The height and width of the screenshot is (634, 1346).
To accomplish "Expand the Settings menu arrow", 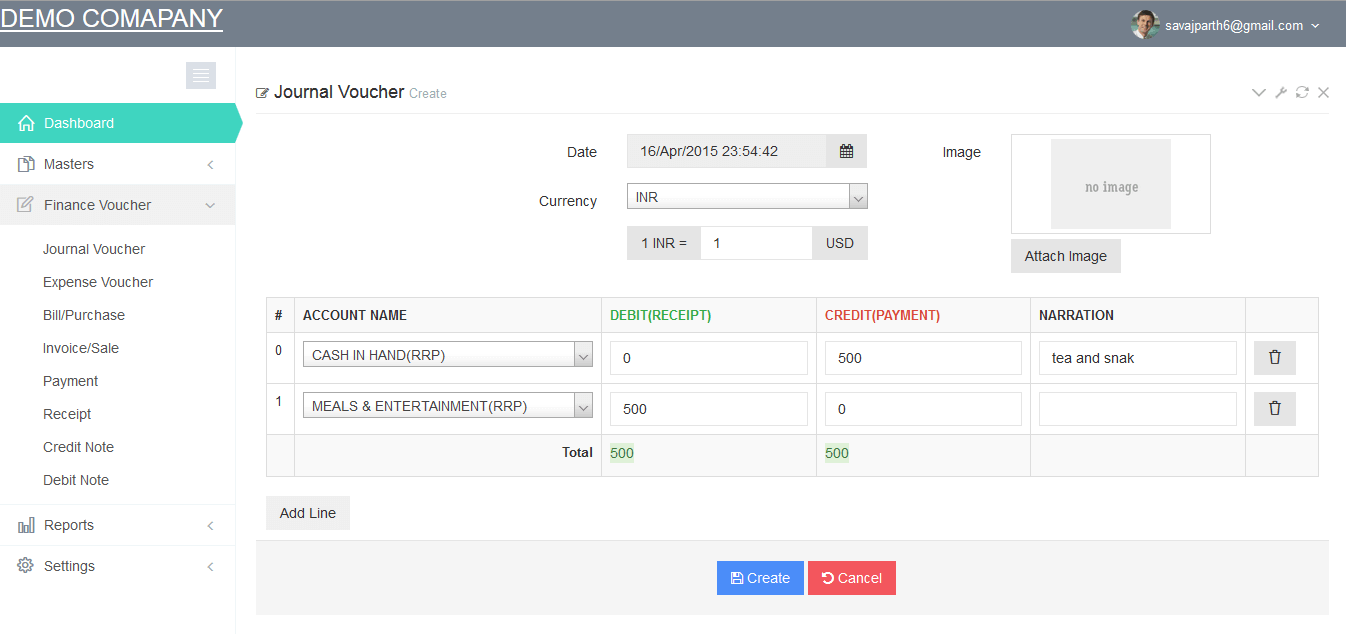I will coord(210,567).
